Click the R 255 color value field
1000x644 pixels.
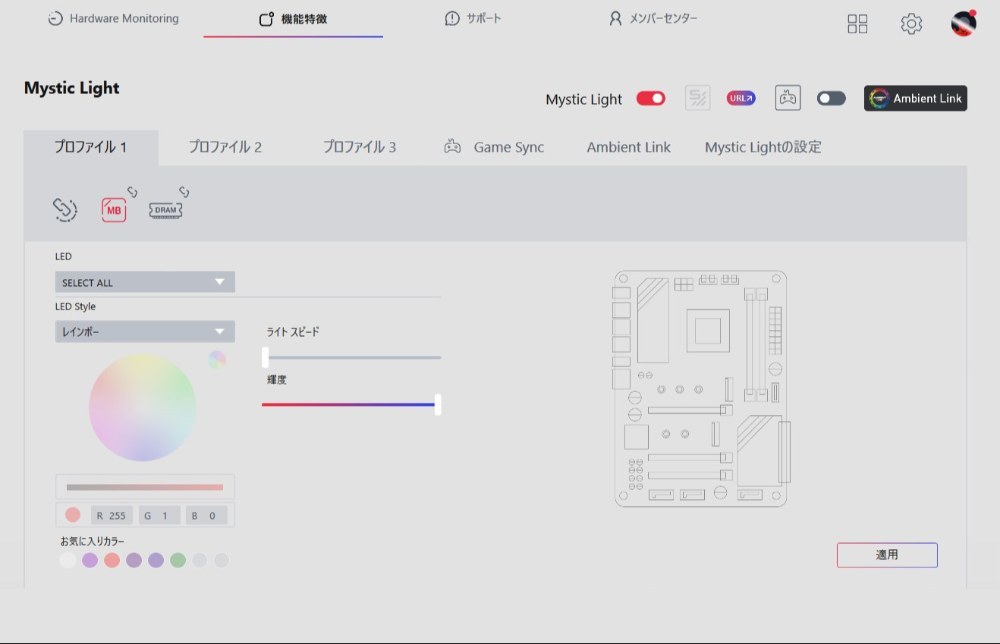(112, 515)
